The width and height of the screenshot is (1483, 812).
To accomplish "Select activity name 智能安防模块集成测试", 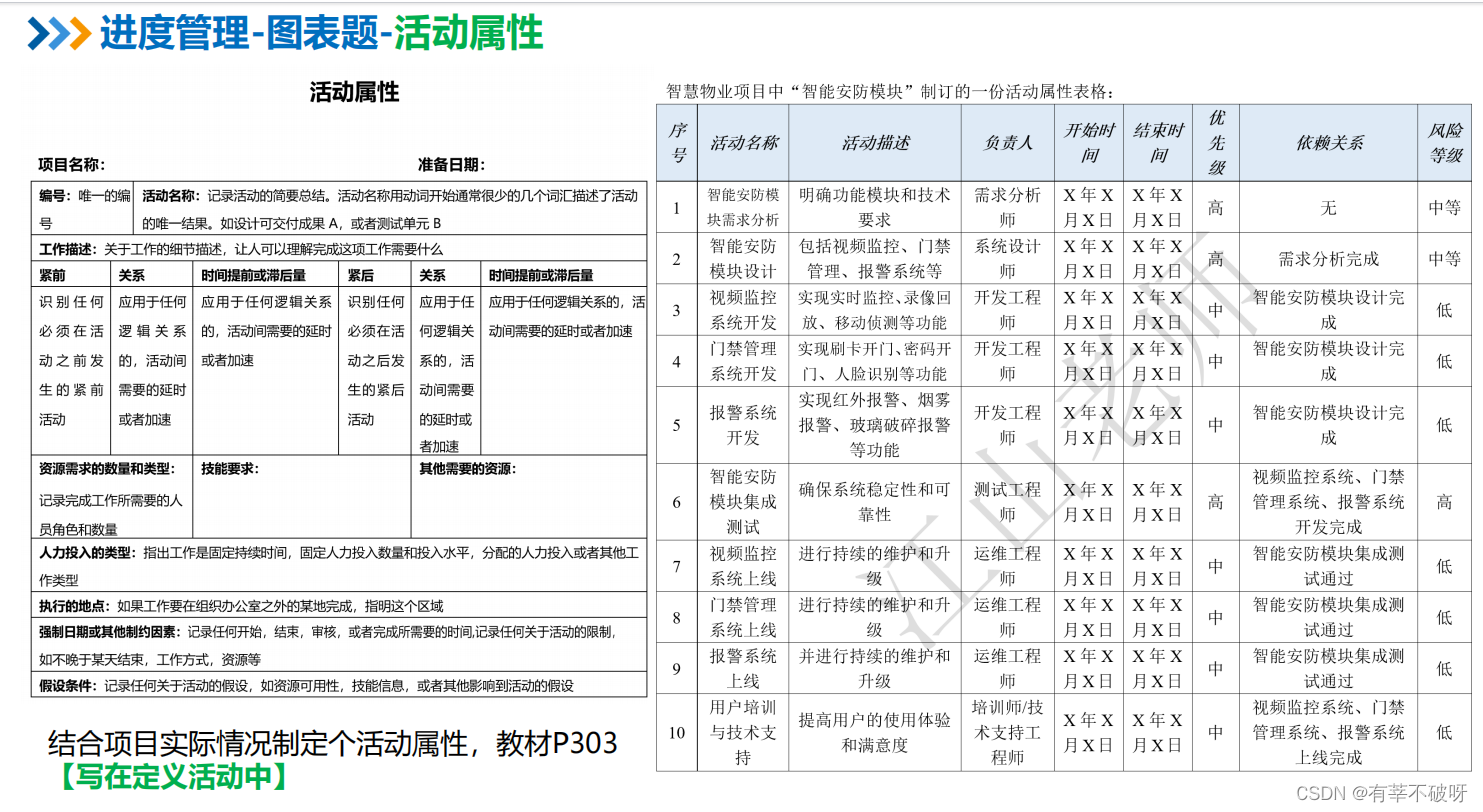I will 743,502.
